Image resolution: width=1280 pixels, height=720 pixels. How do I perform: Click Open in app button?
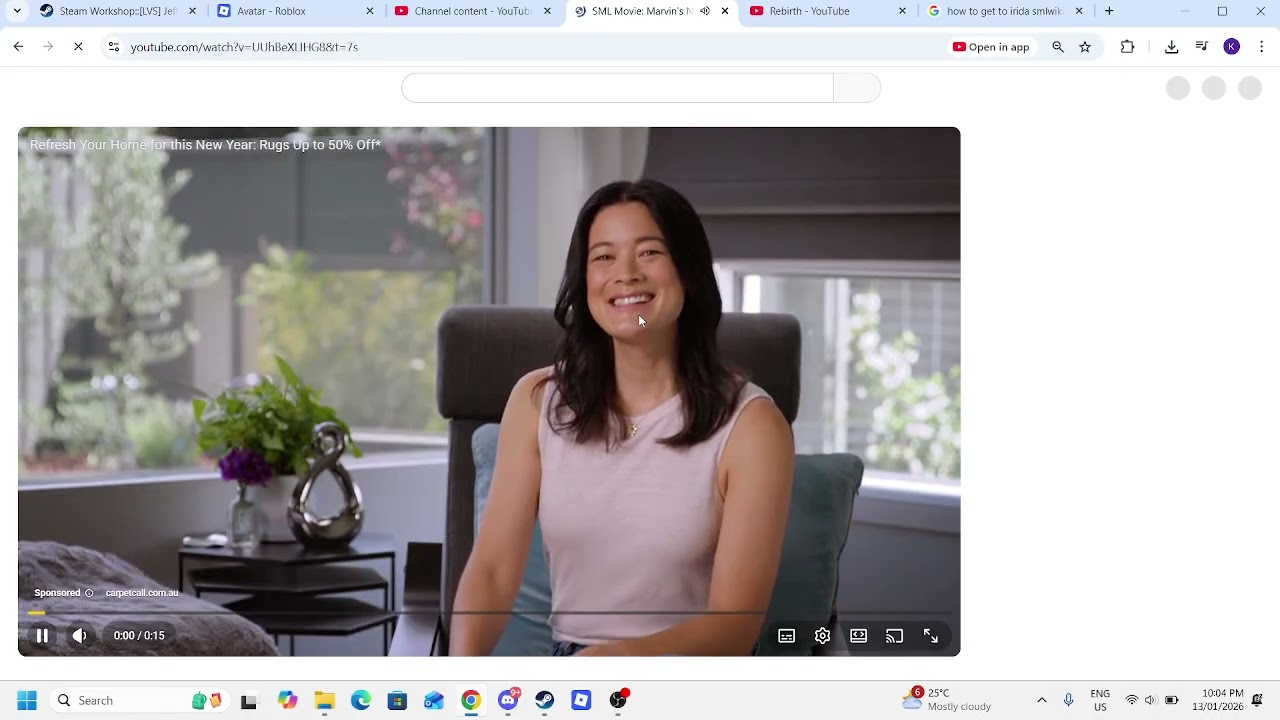point(991,47)
